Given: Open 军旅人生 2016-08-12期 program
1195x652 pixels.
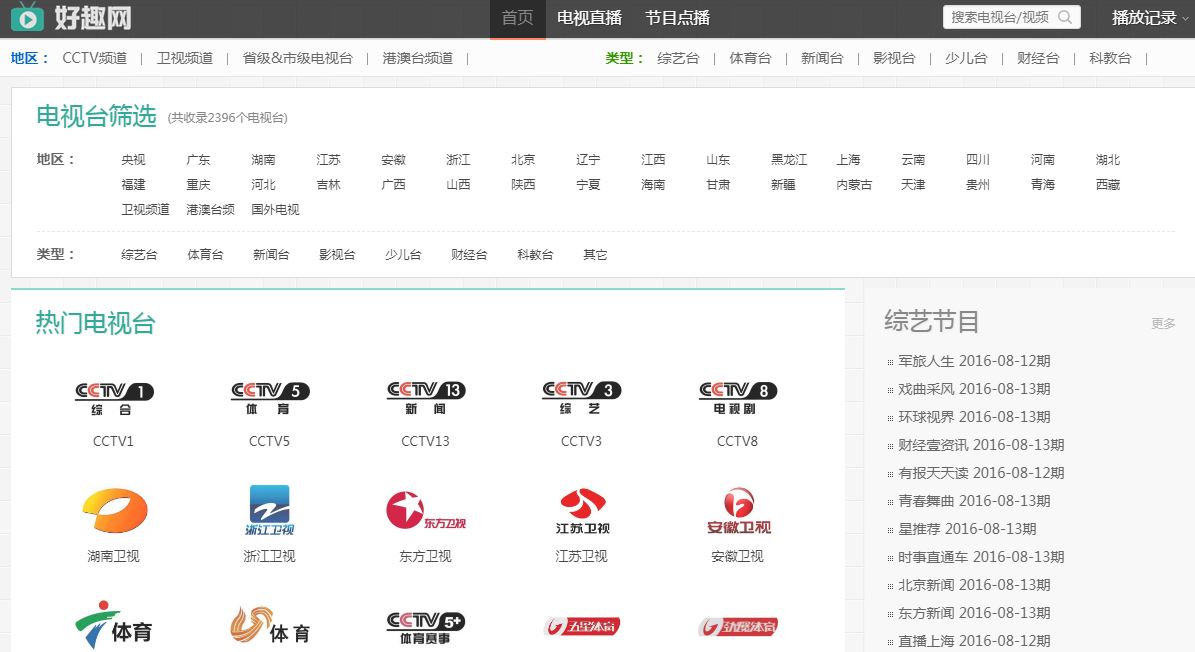Looking at the screenshot, I should (x=974, y=361).
